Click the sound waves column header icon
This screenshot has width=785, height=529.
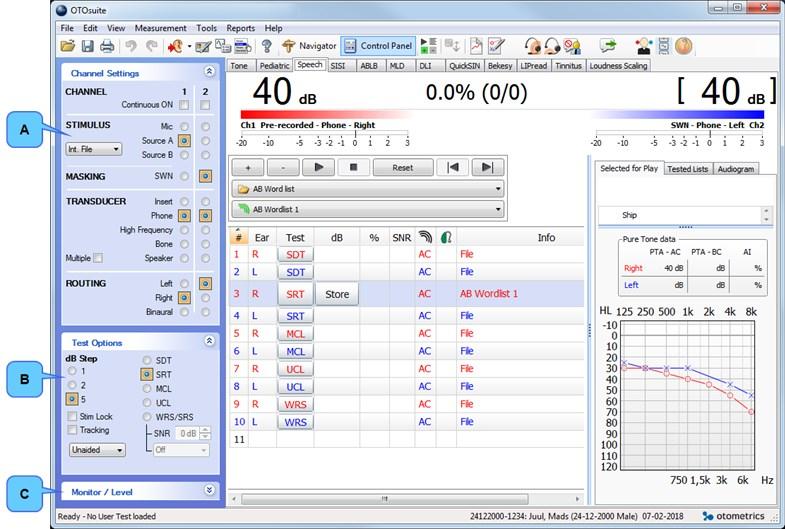(425, 237)
